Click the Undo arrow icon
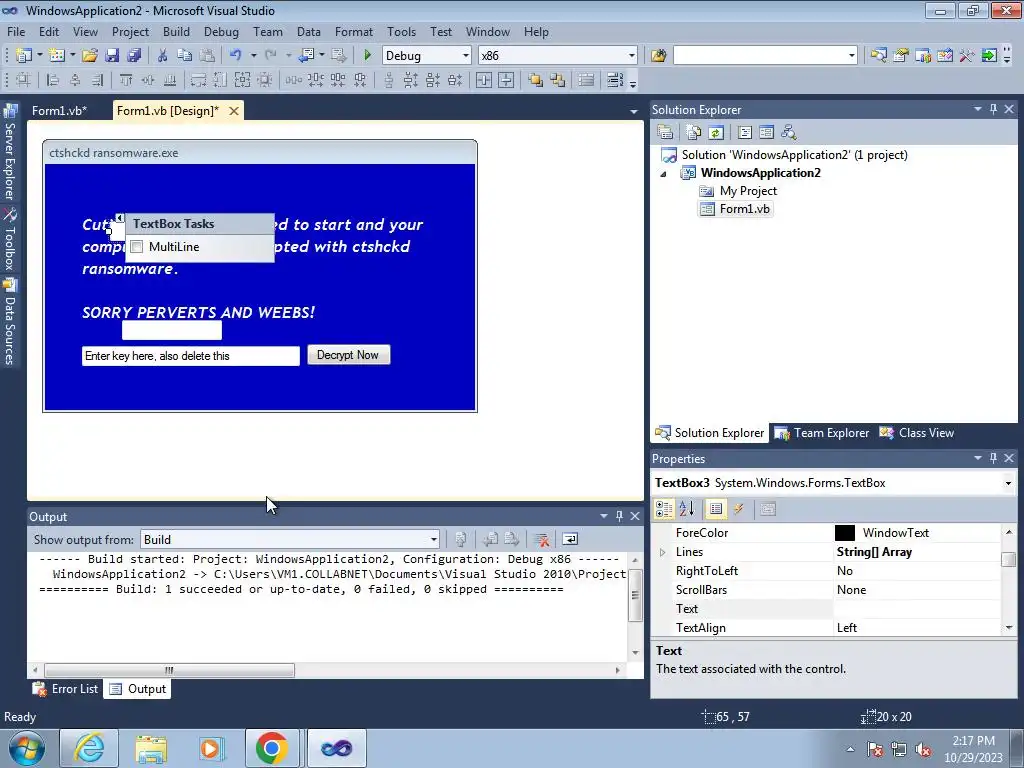This screenshot has width=1024, height=768. (x=236, y=56)
